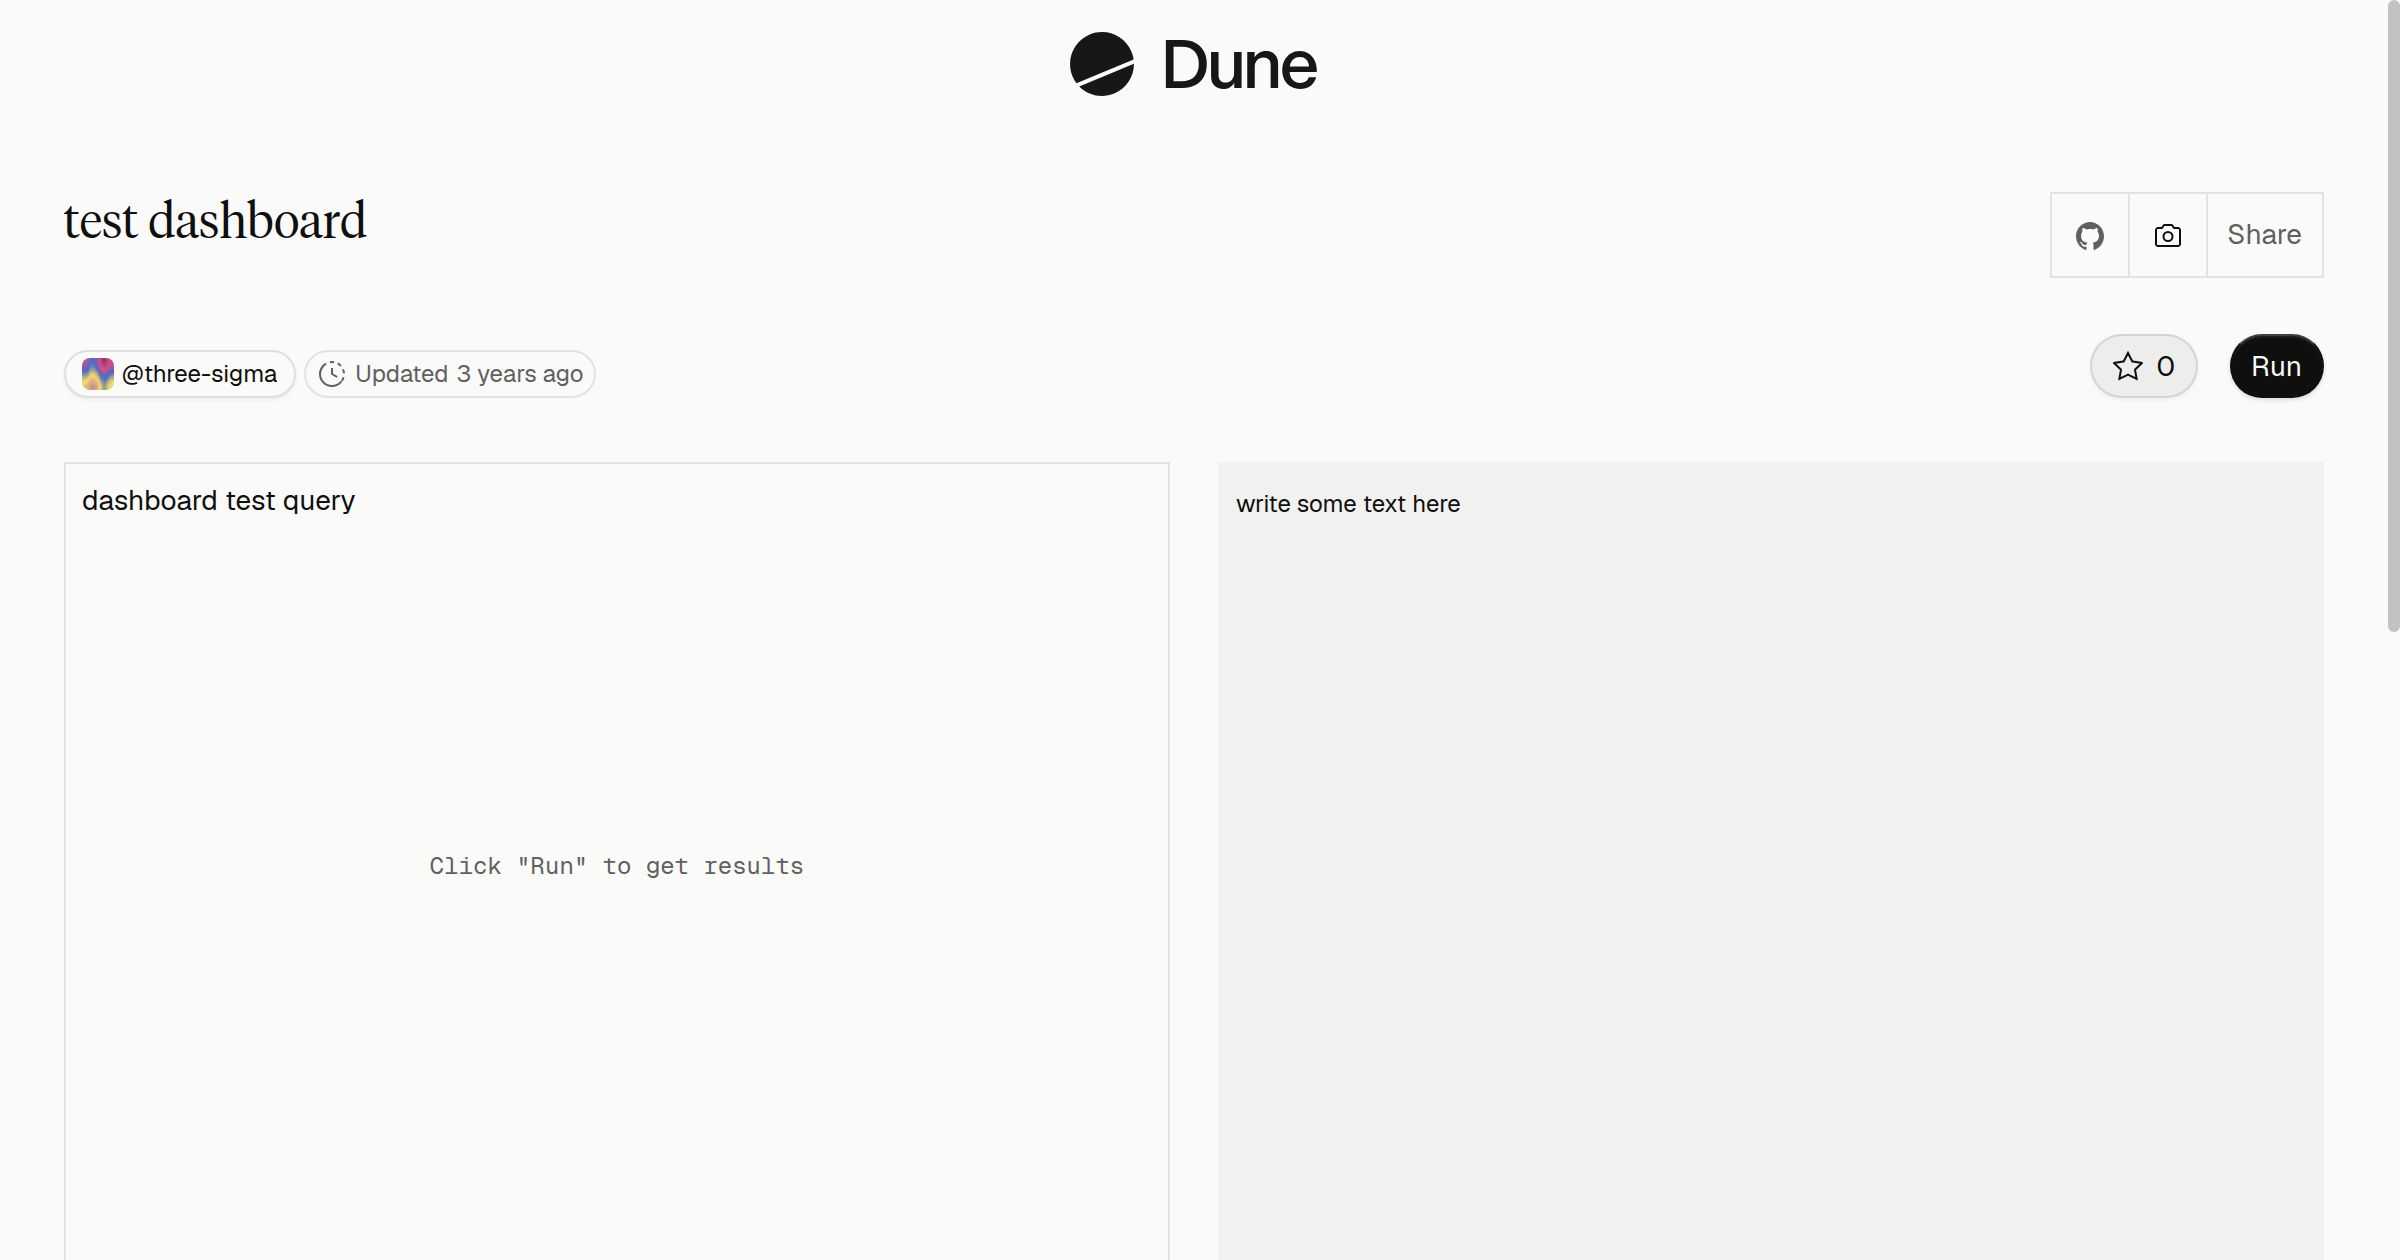Click the Dune wordmark text
This screenshot has height=1260, width=2400.
(x=1239, y=65)
